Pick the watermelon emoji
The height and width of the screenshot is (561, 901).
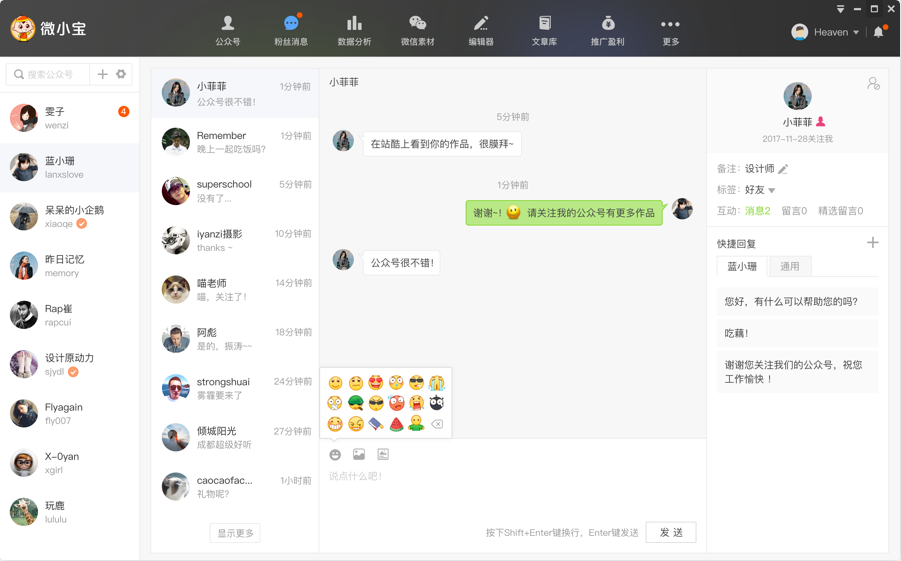point(396,424)
